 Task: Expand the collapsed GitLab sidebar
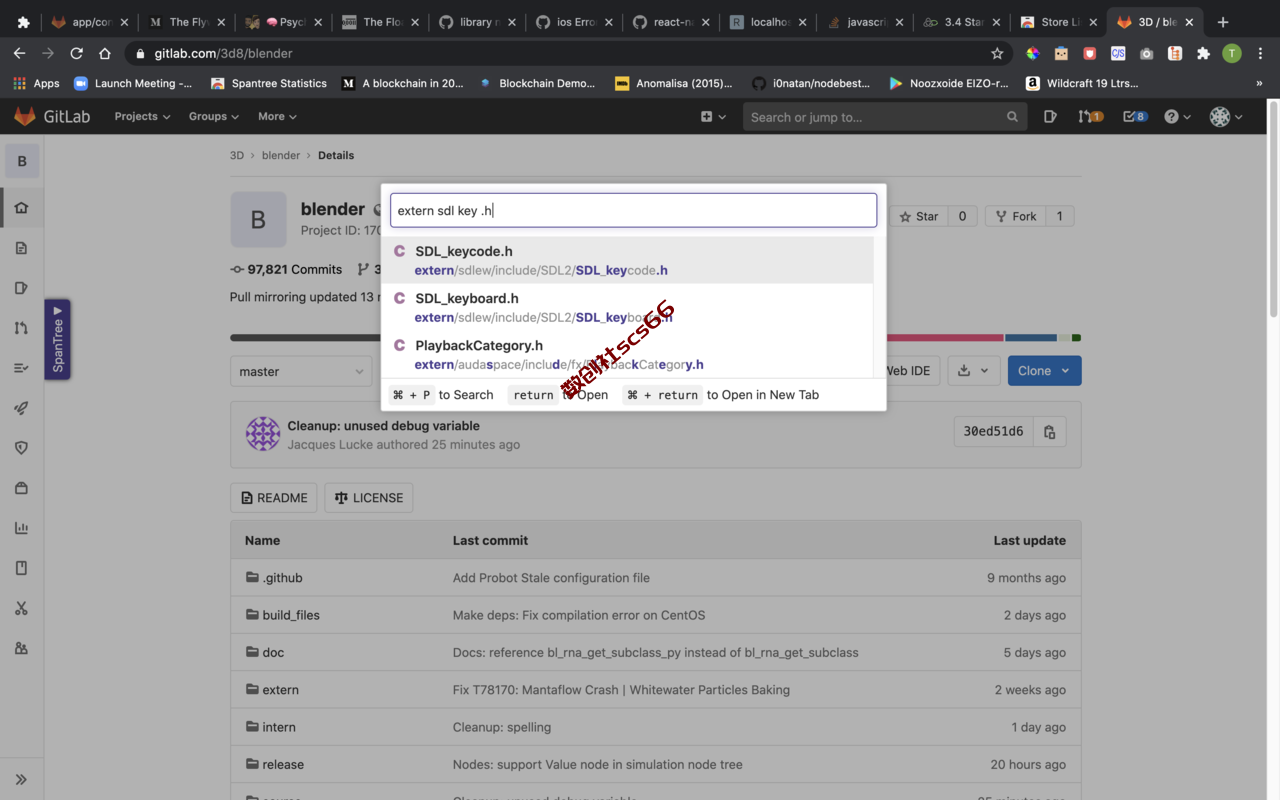pos(21,779)
